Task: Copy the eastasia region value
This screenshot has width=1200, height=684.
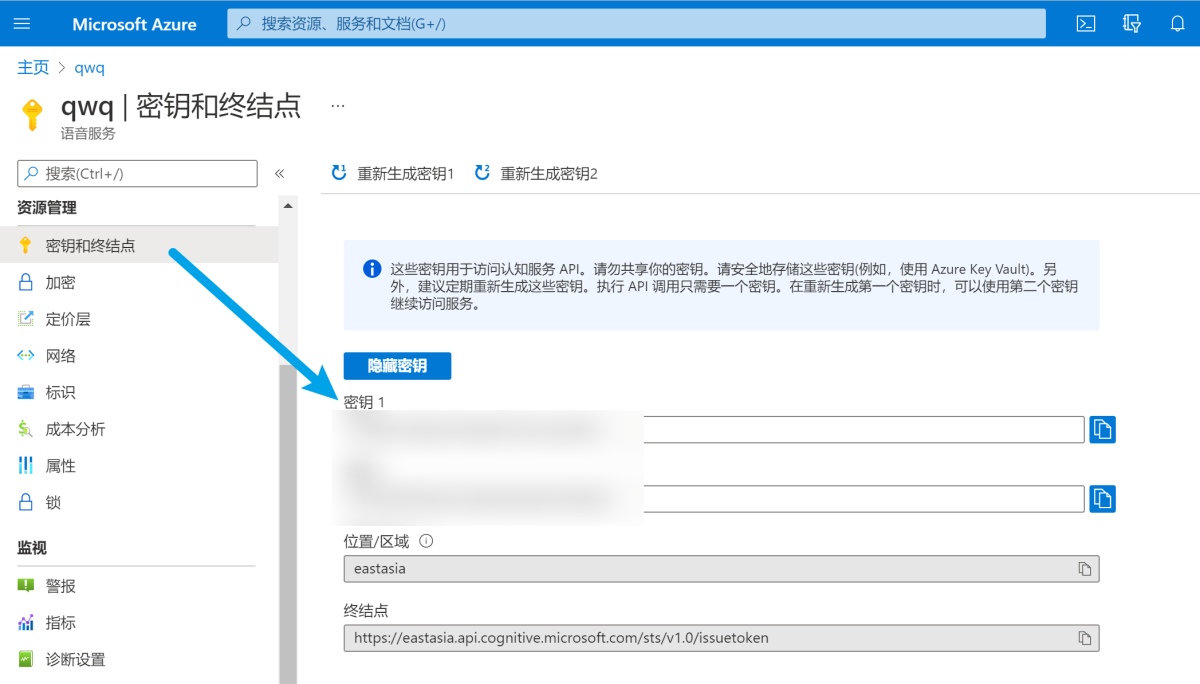Action: [x=1084, y=568]
